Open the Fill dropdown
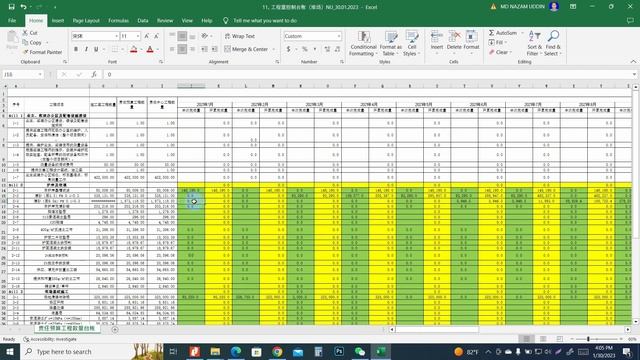Screen dimensions: 640x360 [497, 42]
